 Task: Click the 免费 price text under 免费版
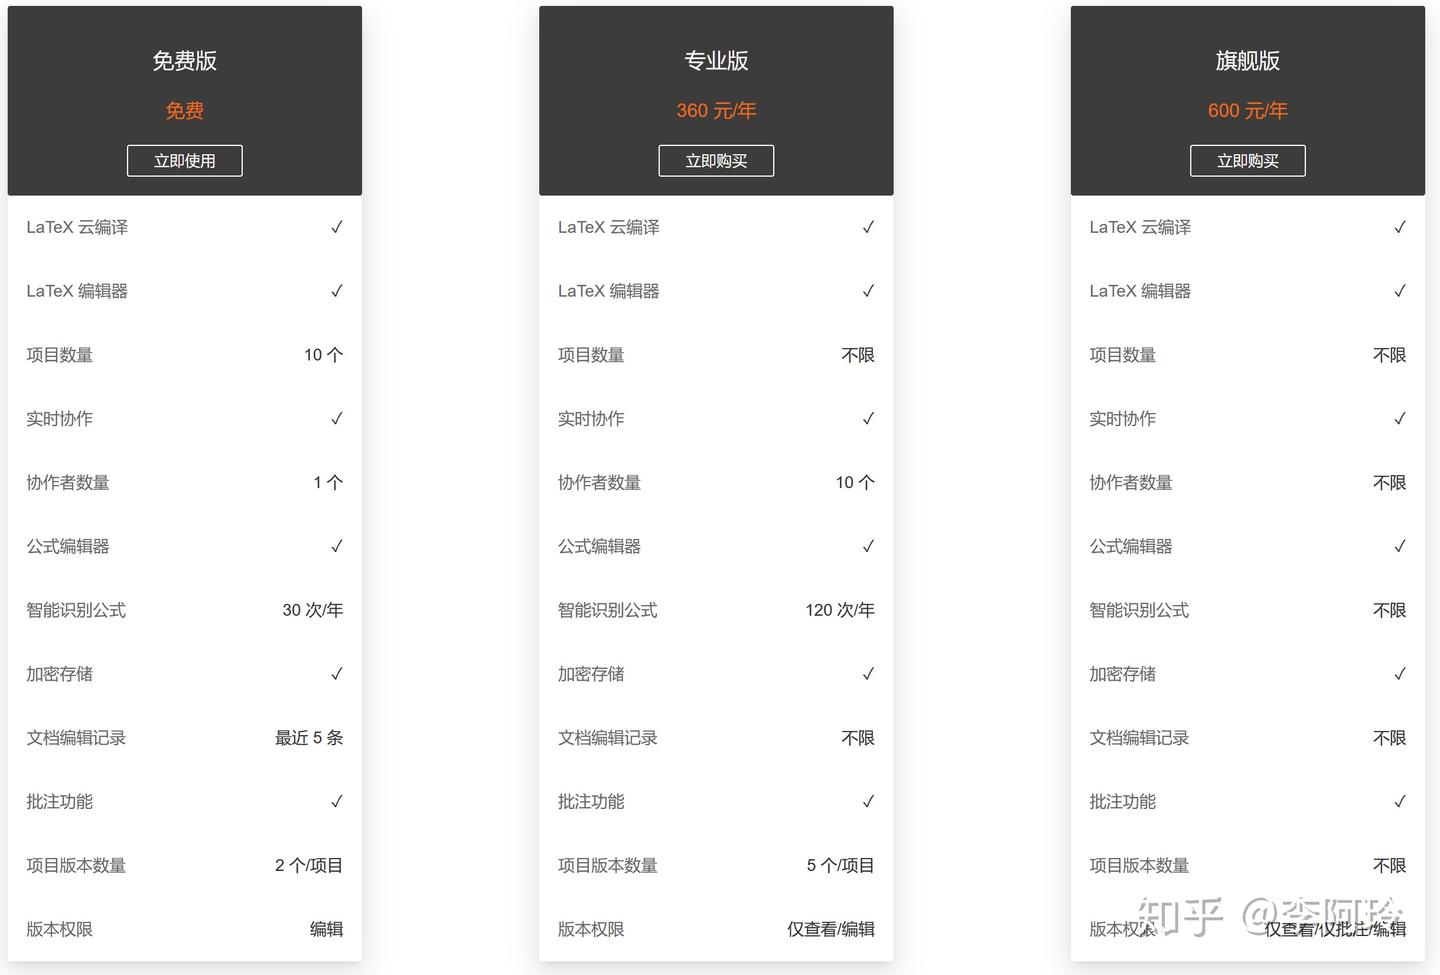[184, 110]
